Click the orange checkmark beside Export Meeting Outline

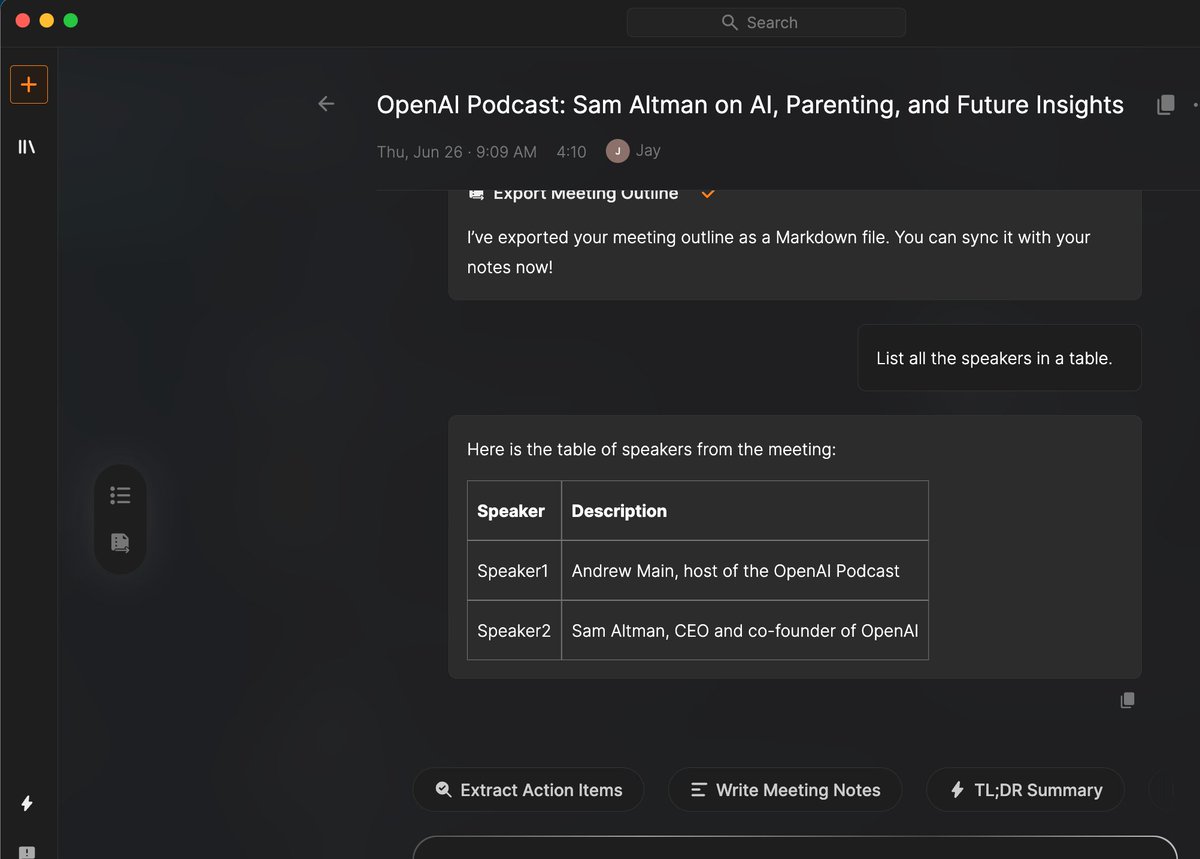tap(708, 194)
